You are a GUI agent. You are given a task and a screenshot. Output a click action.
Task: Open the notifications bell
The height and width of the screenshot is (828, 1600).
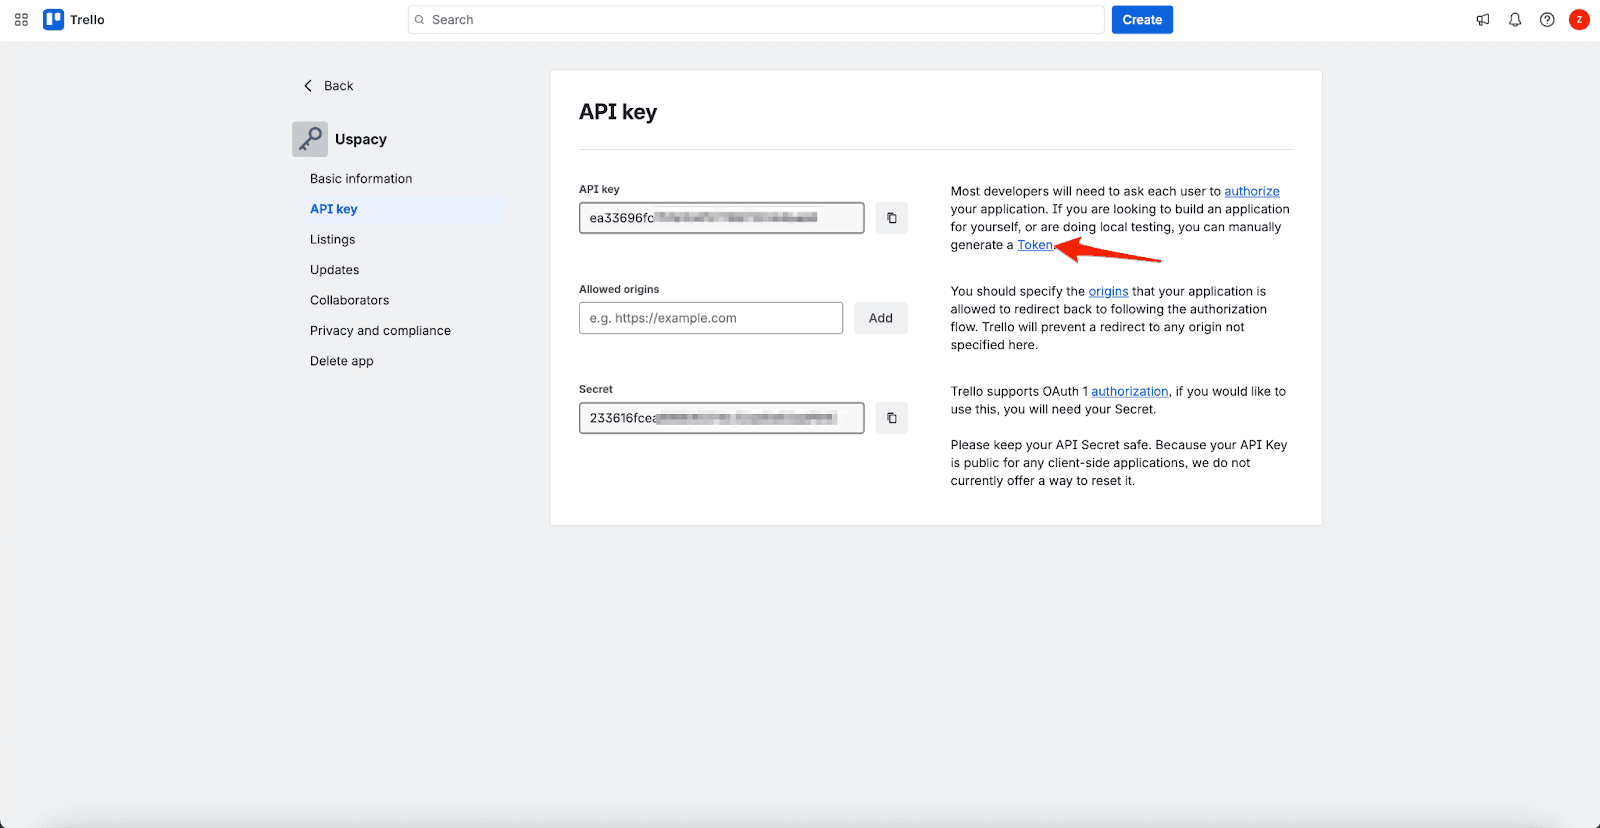[x=1515, y=20]
